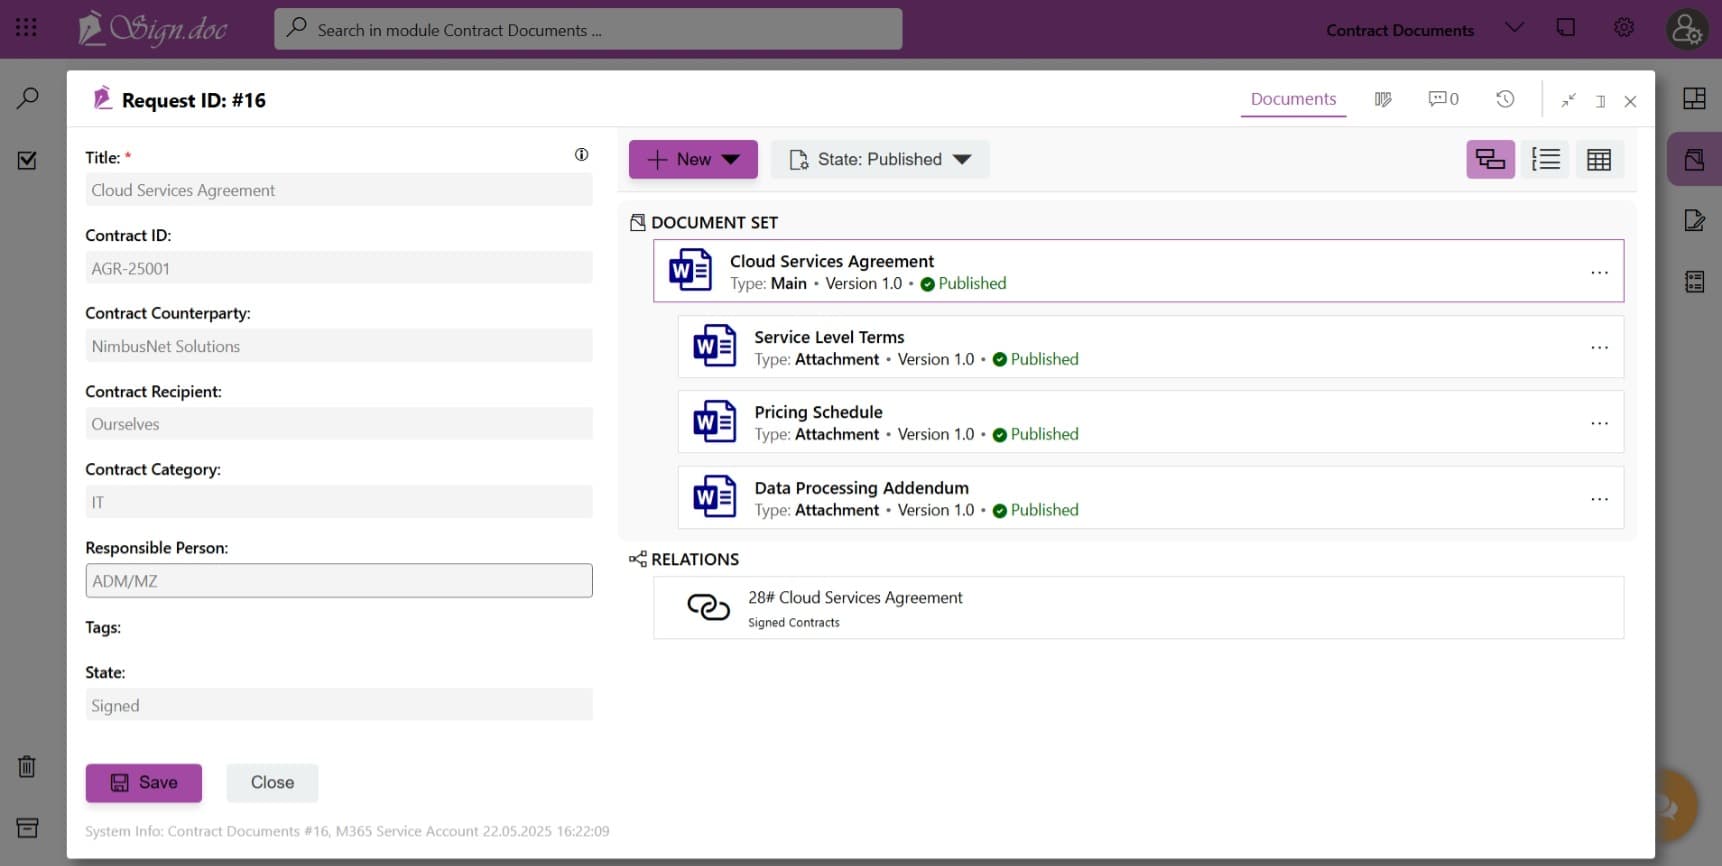The height and width of the screenshot is (866, 1722).
Task: Open more options for Cloud Services Agreement document
Action: [1599, 272]
